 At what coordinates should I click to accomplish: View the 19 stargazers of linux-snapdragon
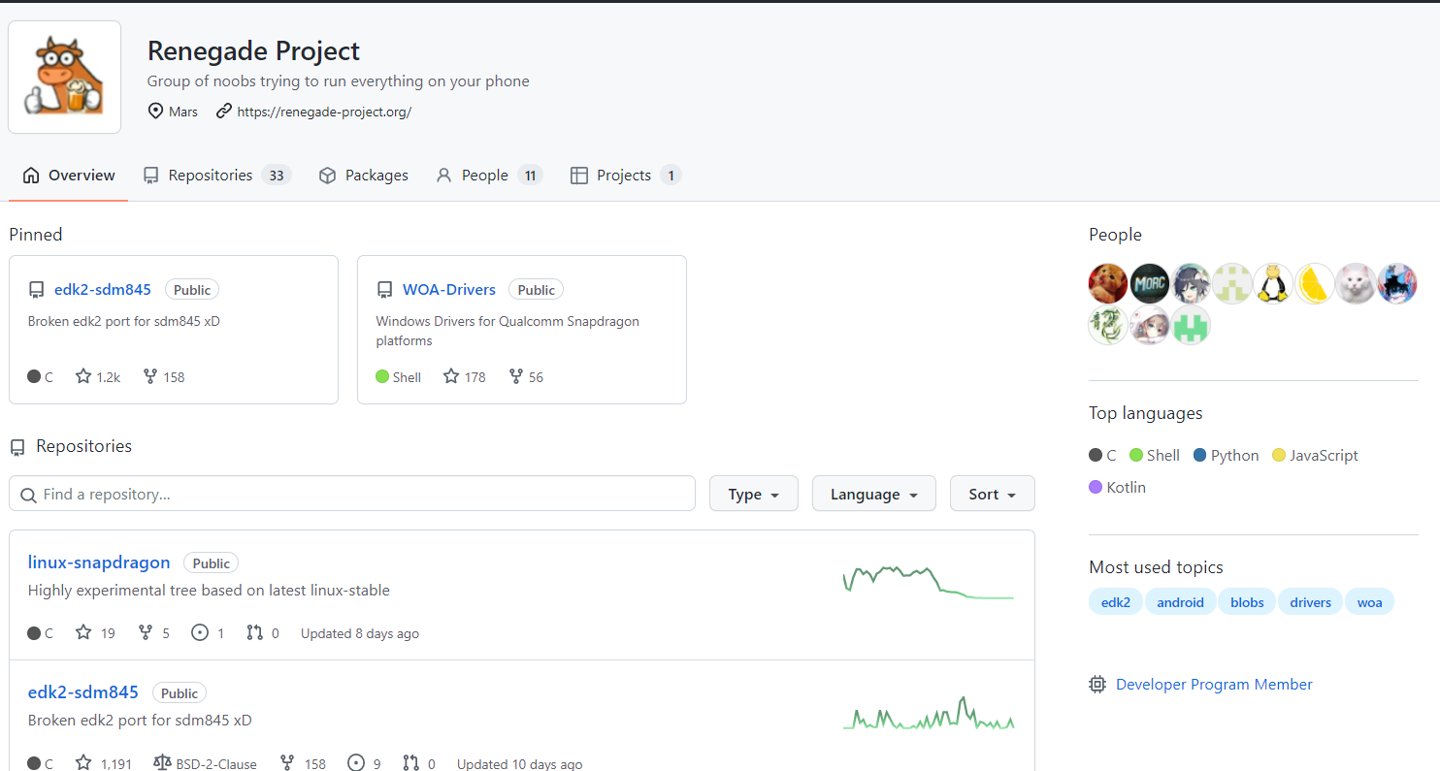96,633
